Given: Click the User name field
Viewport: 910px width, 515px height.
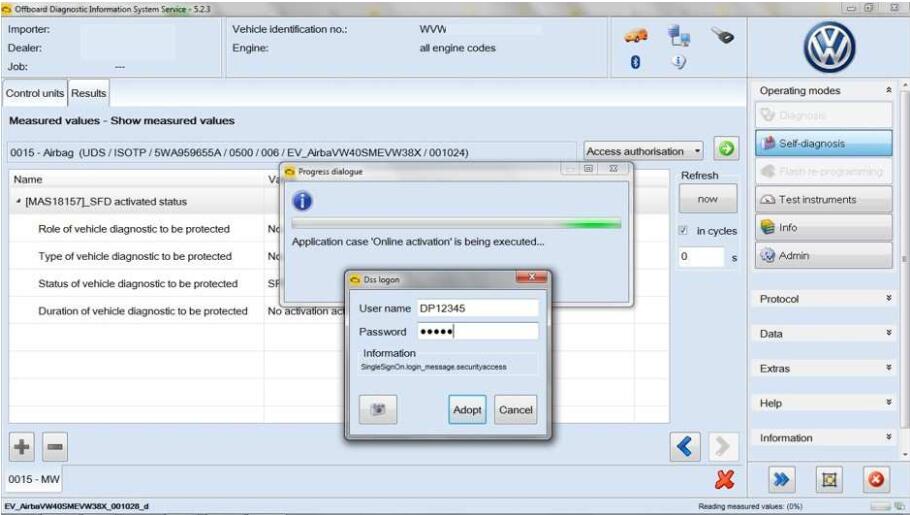Looking at the screenshot, I should click(x=478, y=308).
